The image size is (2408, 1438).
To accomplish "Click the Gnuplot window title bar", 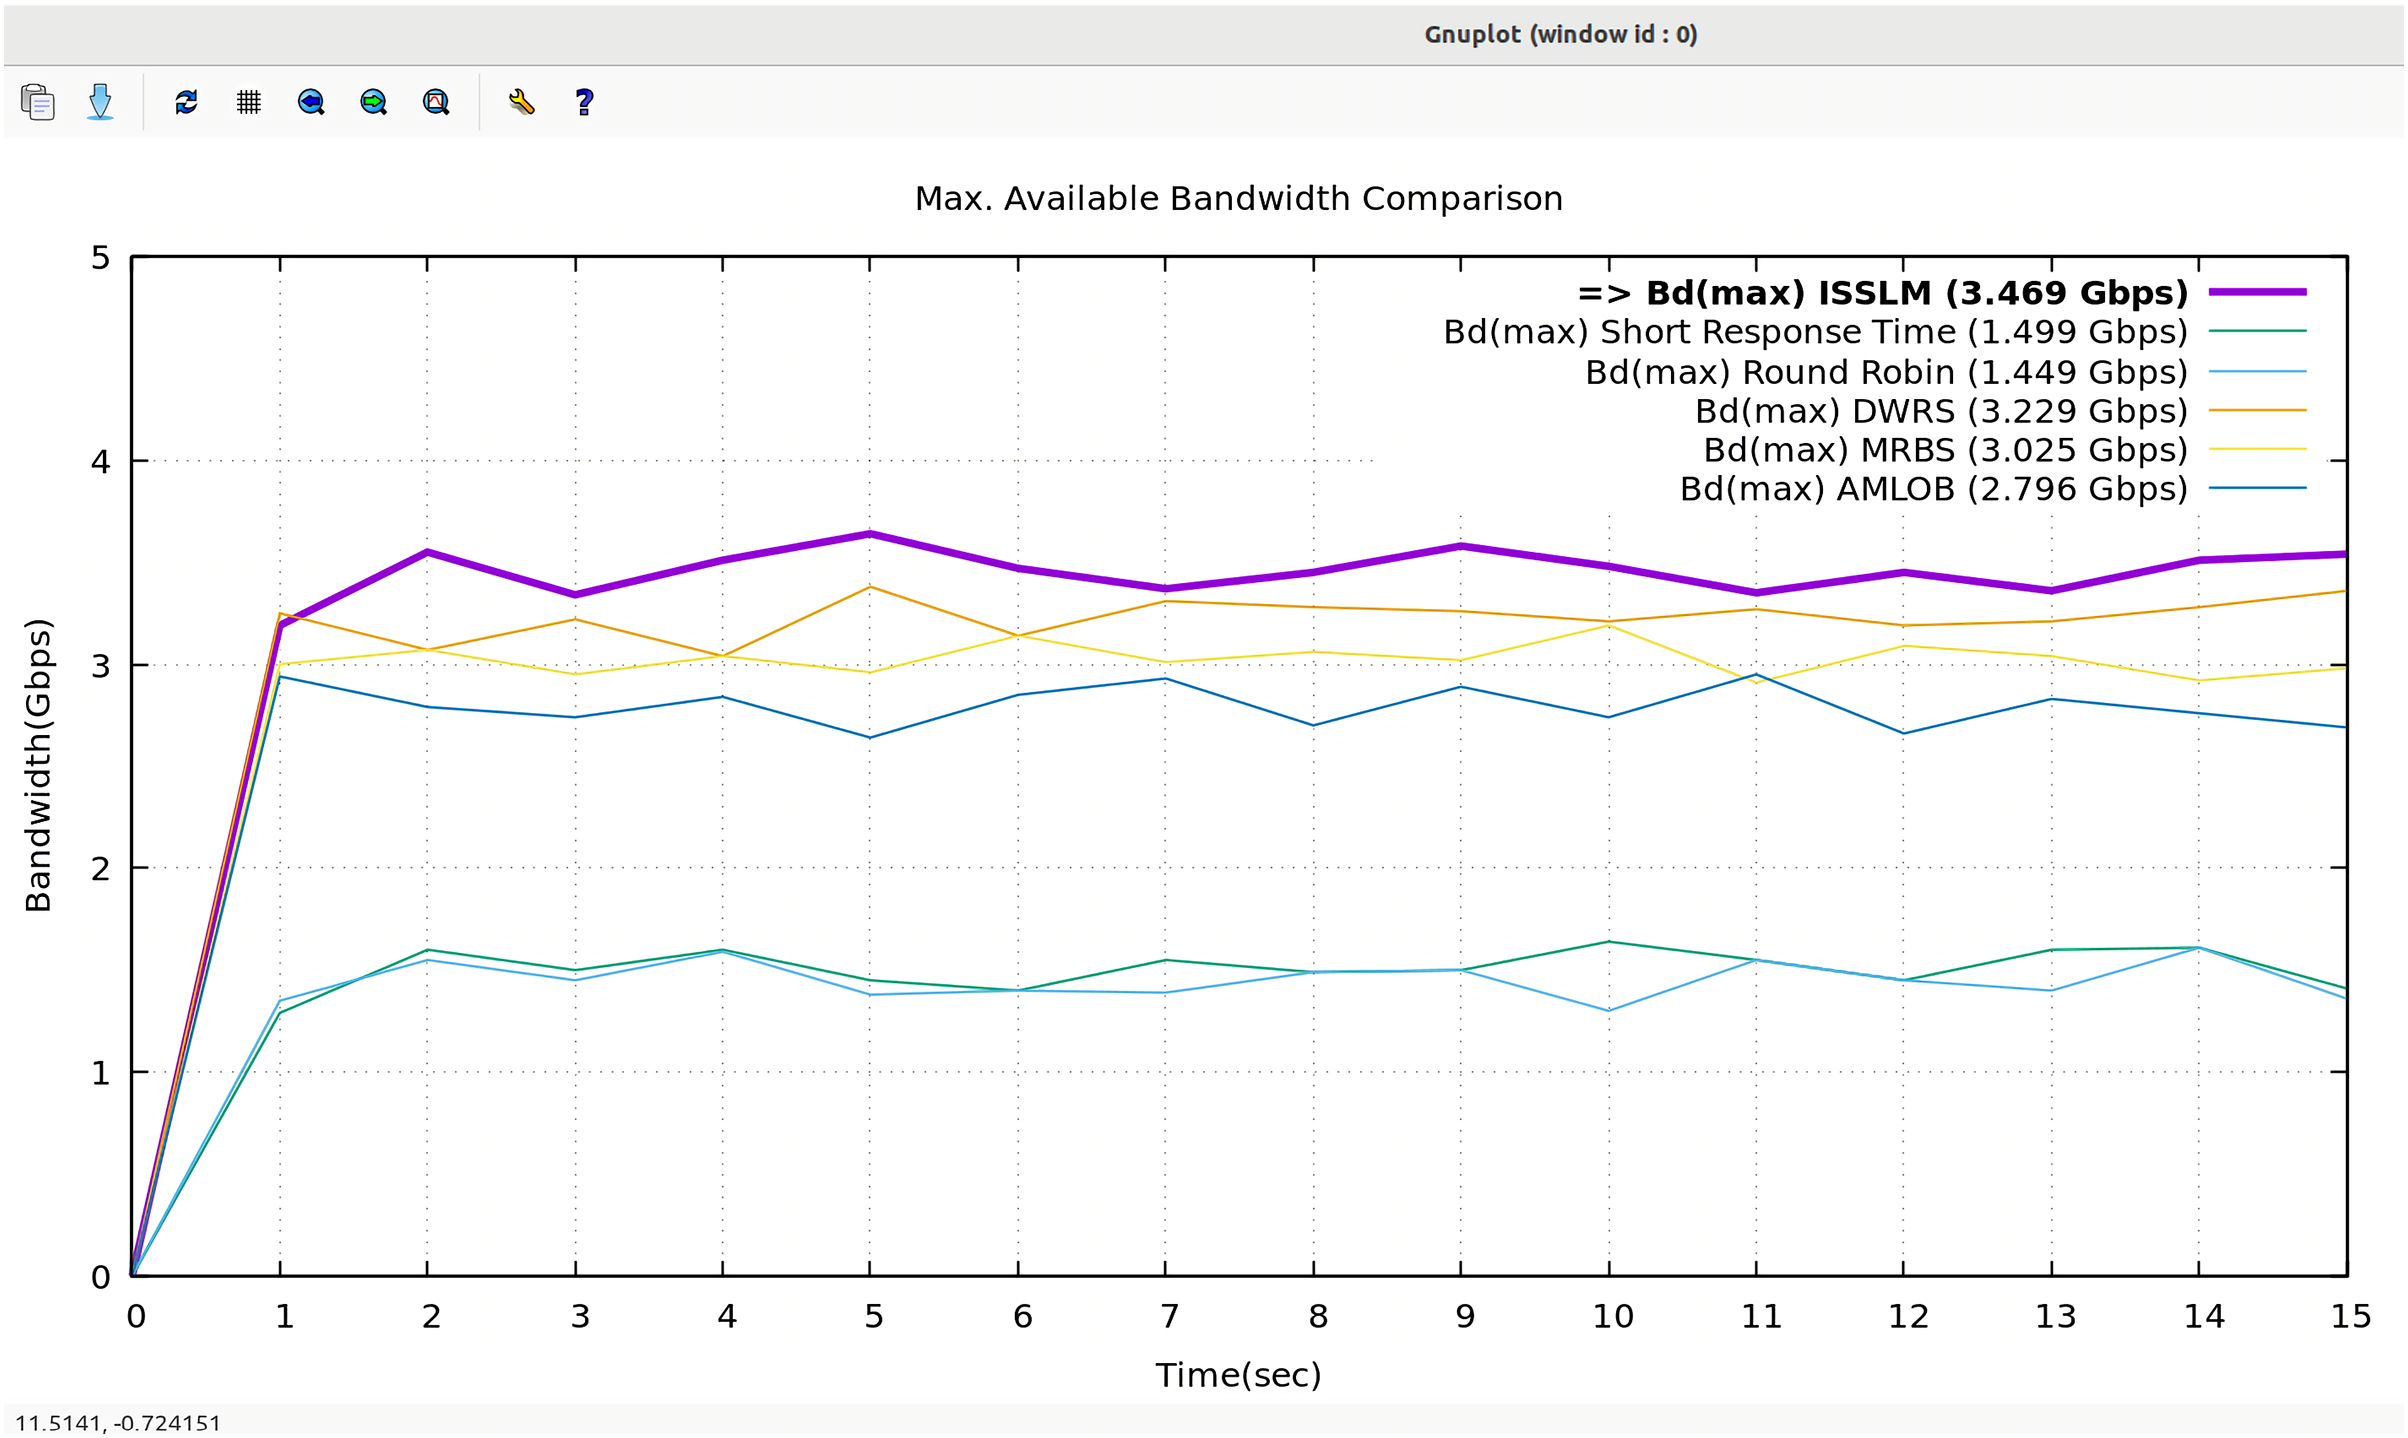I will [x=1560, y=35].
